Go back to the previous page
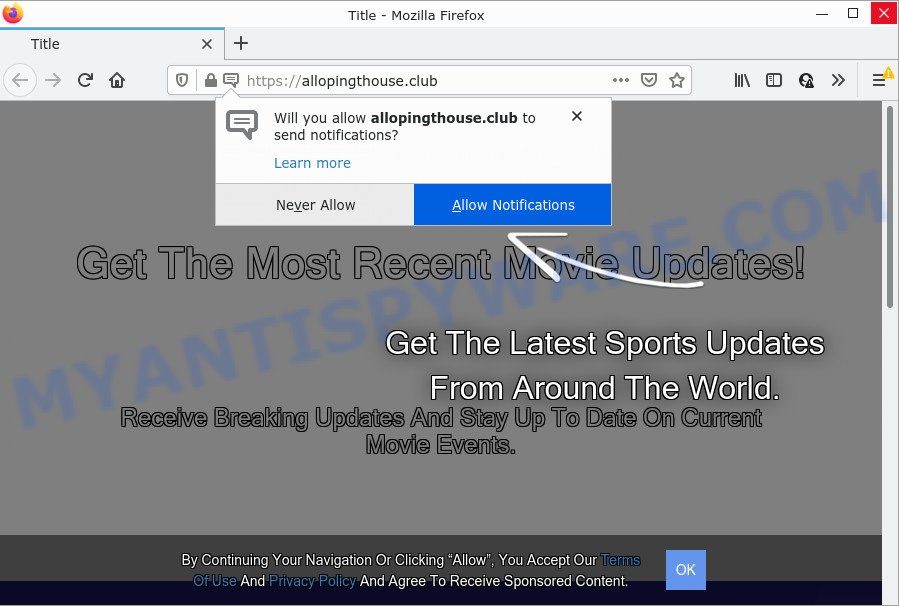Viewport: 899px width, 606px height. (x=20, y=80)
